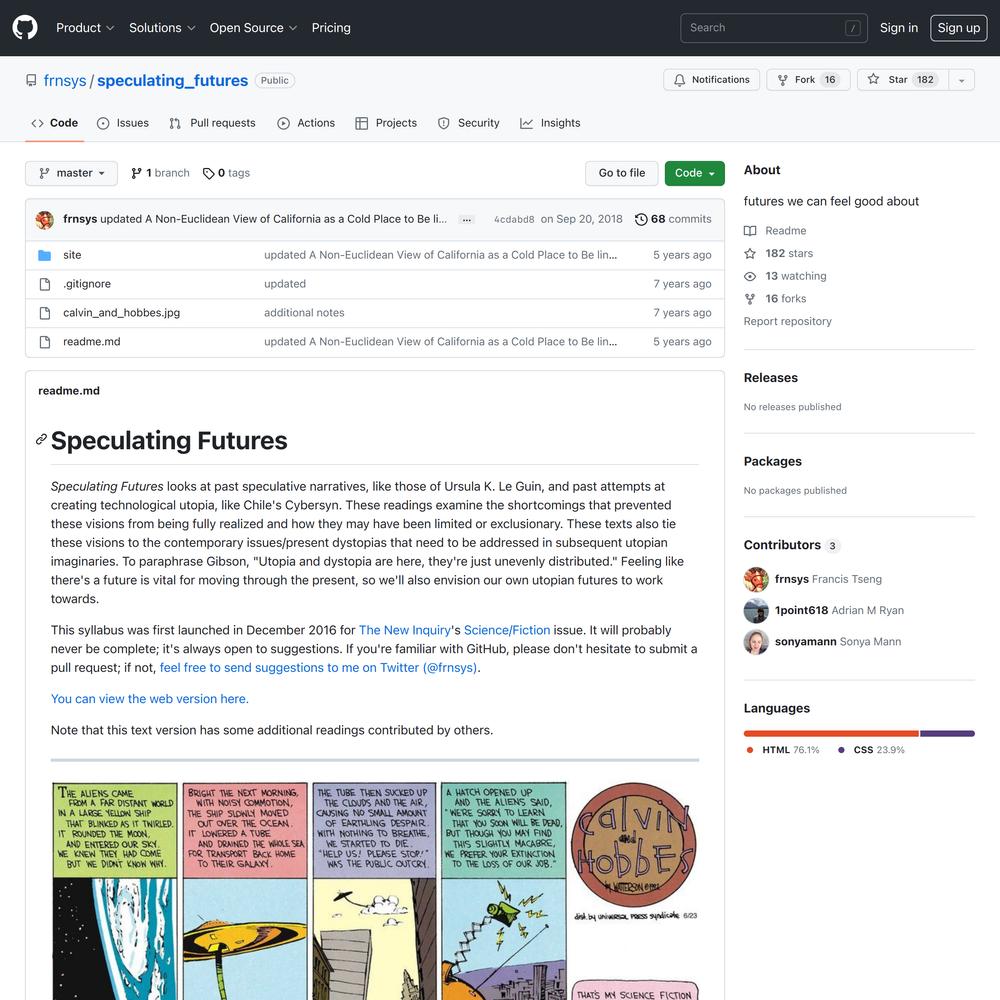This screenshot has height=1000, width=1000.
Task: Open commit hash 4cdabd8
Action: pyautogui.click(x=514, y=219)
